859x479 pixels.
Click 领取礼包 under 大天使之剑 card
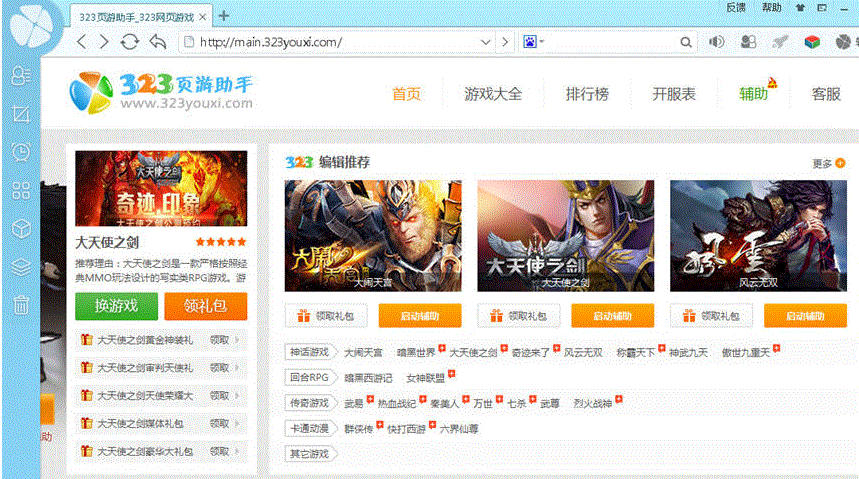(519, 316)
